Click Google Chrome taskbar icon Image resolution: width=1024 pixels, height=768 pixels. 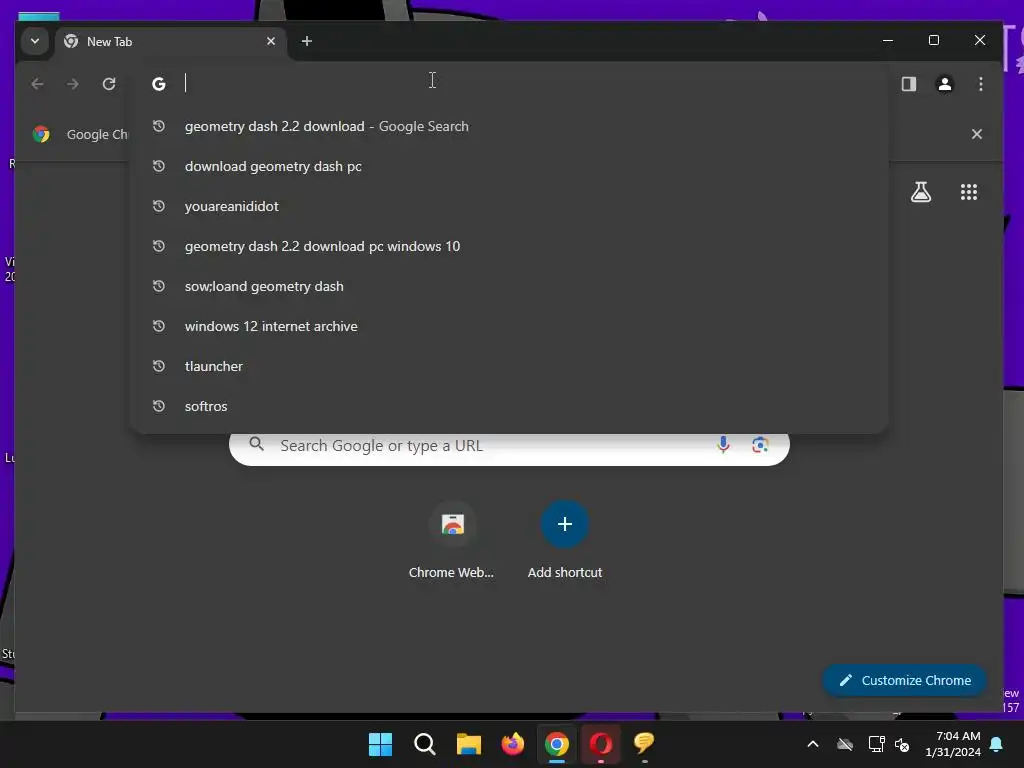557,744
